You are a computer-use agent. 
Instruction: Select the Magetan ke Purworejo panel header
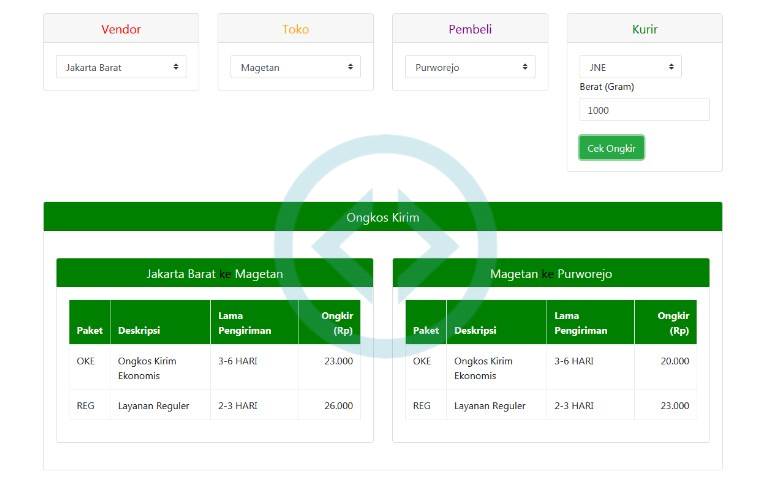[551, 273]
